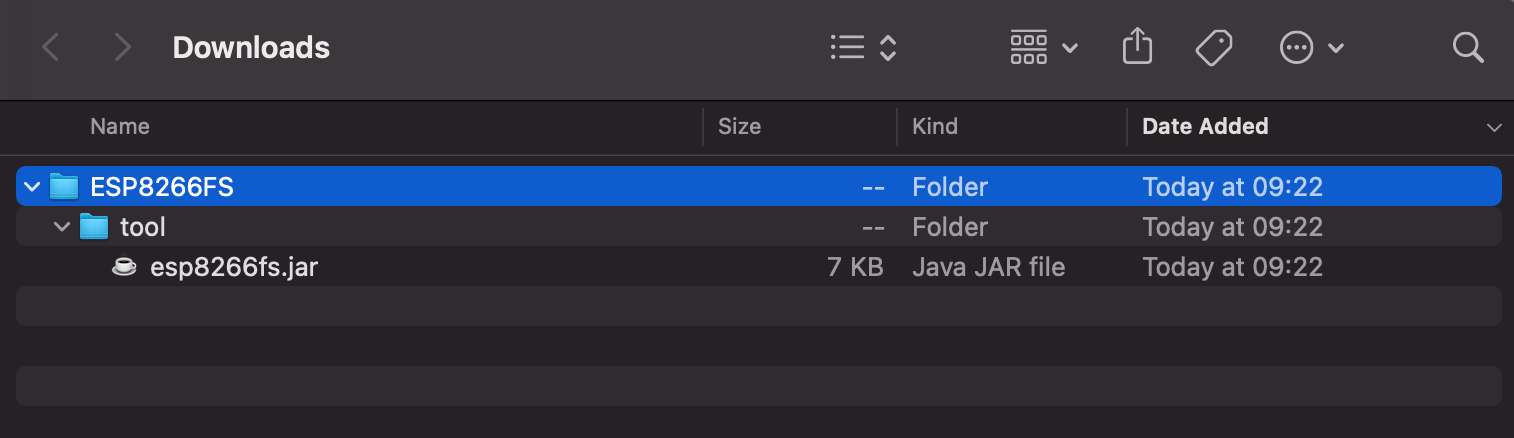1514x438 pixels.
Task: Click the esp8266fs.jar Java cup icon
Action: (124, 267)
